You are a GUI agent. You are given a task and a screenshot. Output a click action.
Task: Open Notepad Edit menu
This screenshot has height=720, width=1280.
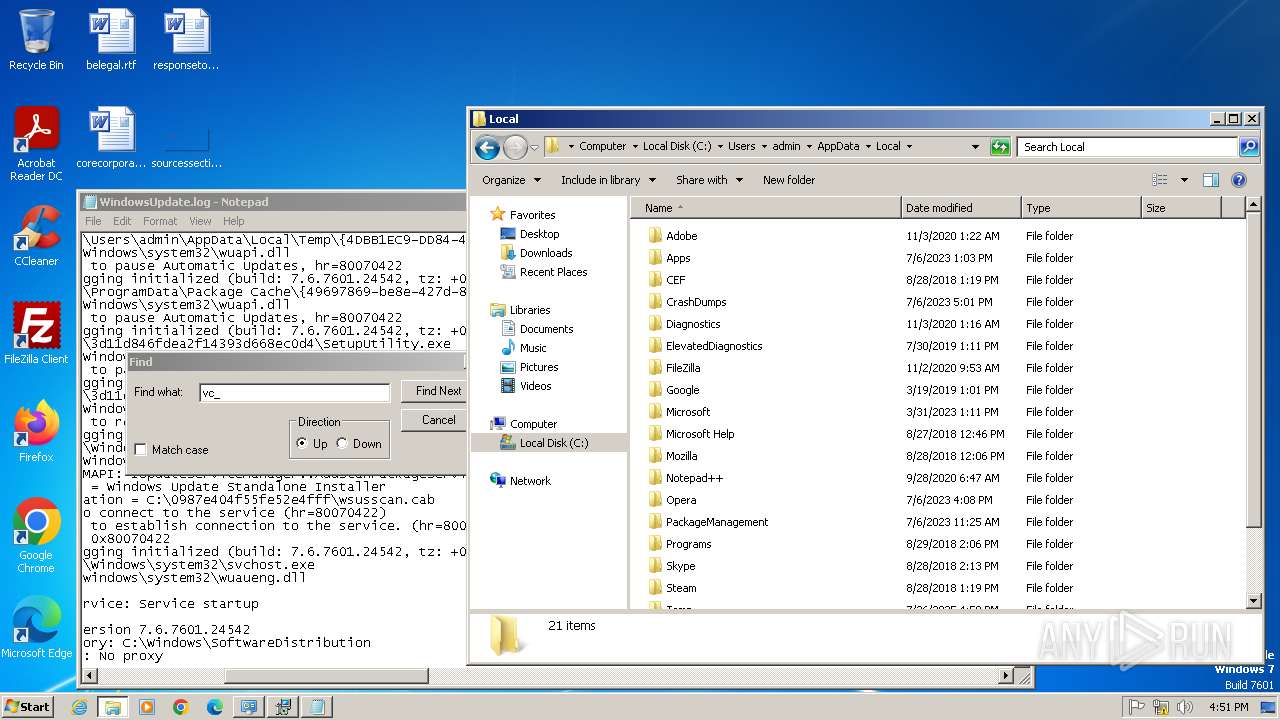click(122, 221)
